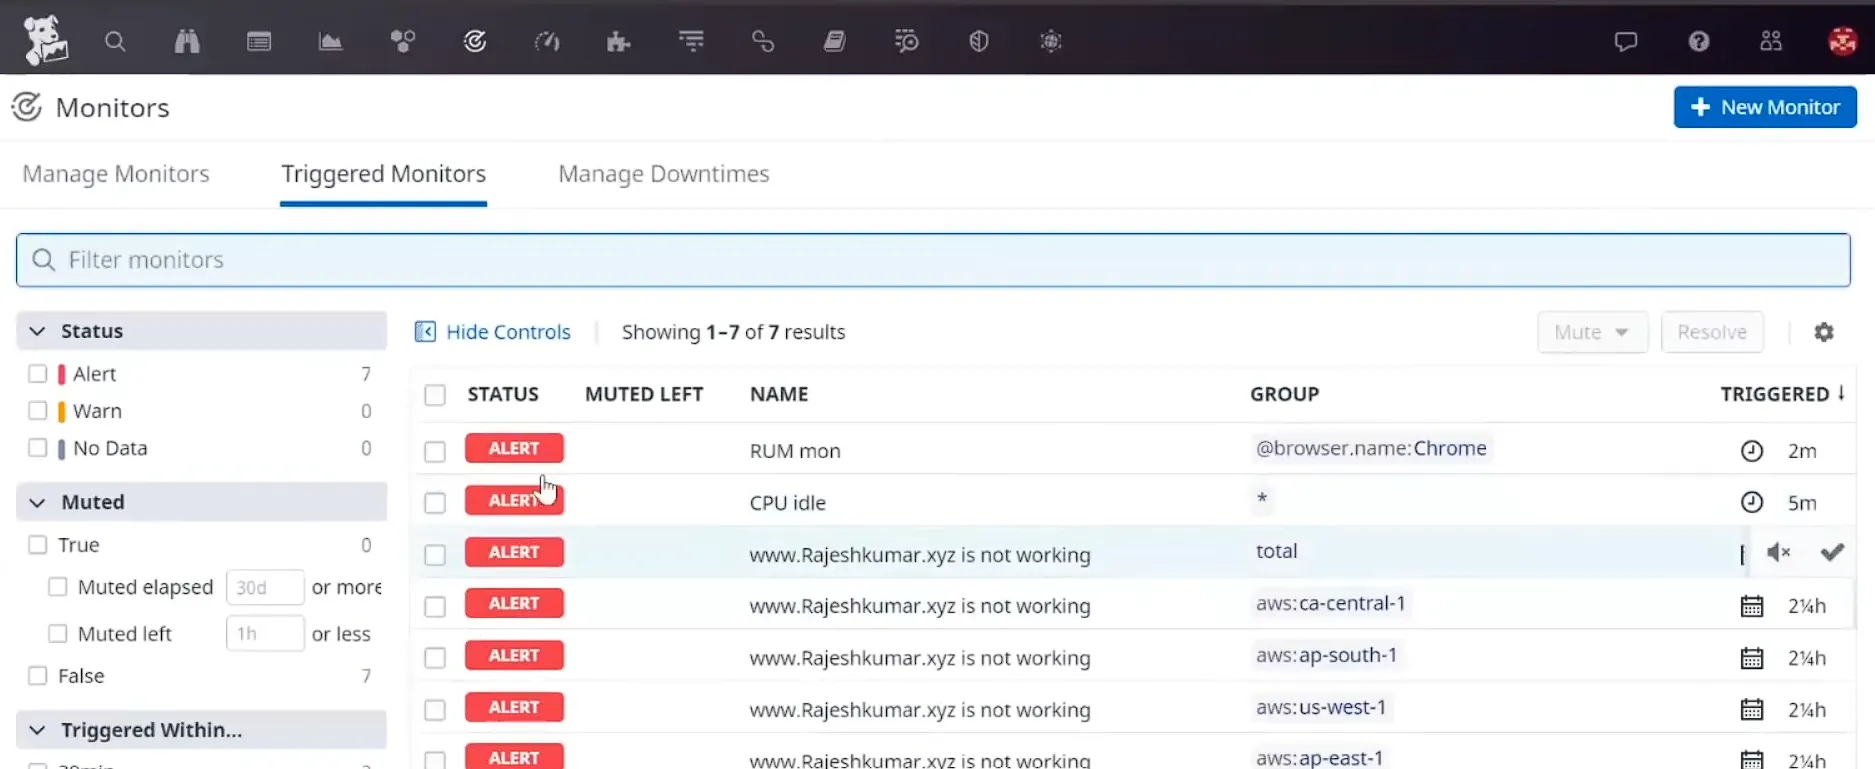Open the search magnifier in top navigation

tap(115, 41)
